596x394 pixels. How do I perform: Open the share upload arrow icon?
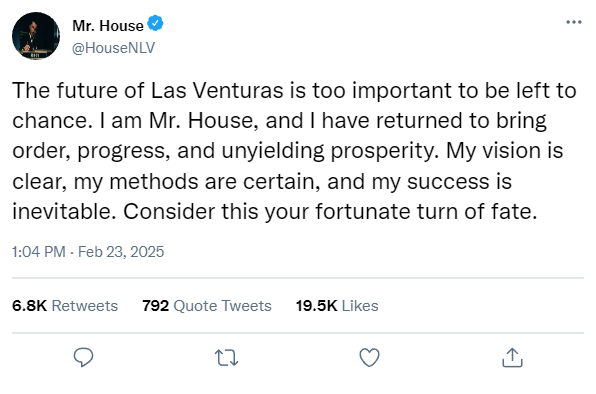(512, 358)
